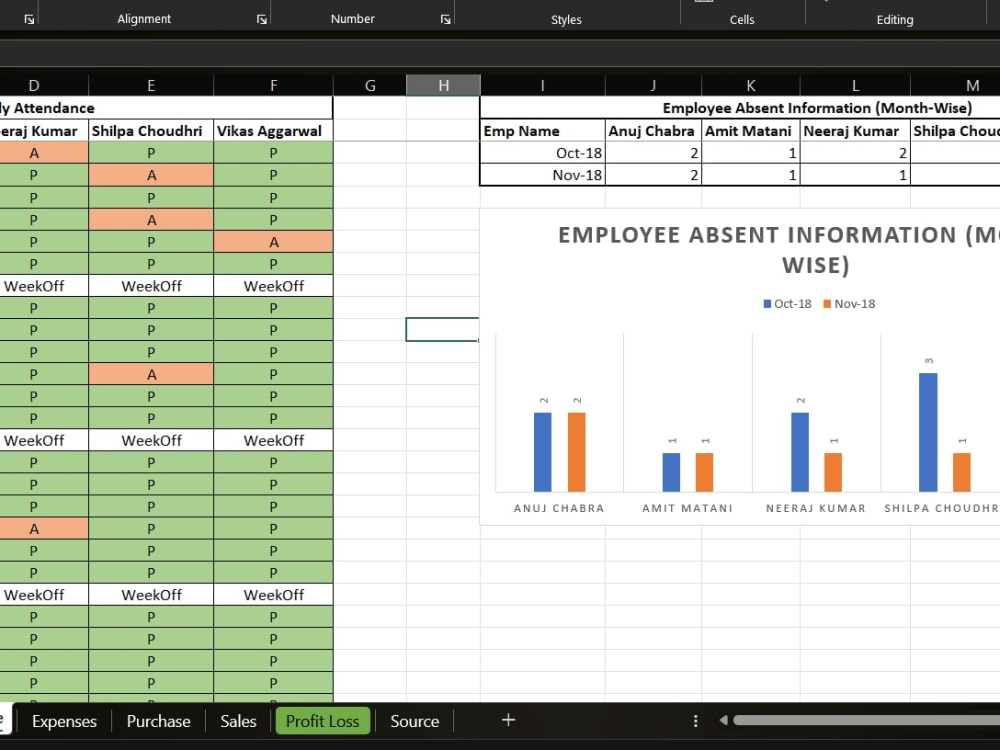Click Neeraj Kumar Oct-18 value 2 cell
Screen dimensions: 1000x750
click(855, 153)
